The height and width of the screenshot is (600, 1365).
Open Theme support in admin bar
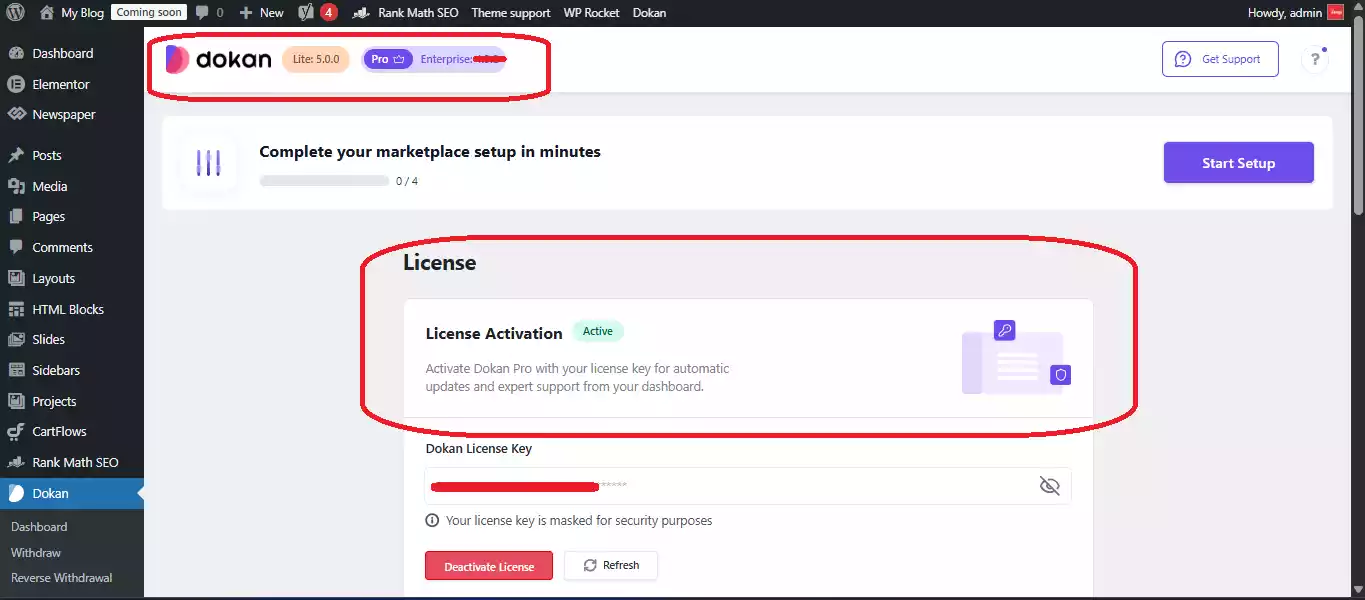pos(510,13)
